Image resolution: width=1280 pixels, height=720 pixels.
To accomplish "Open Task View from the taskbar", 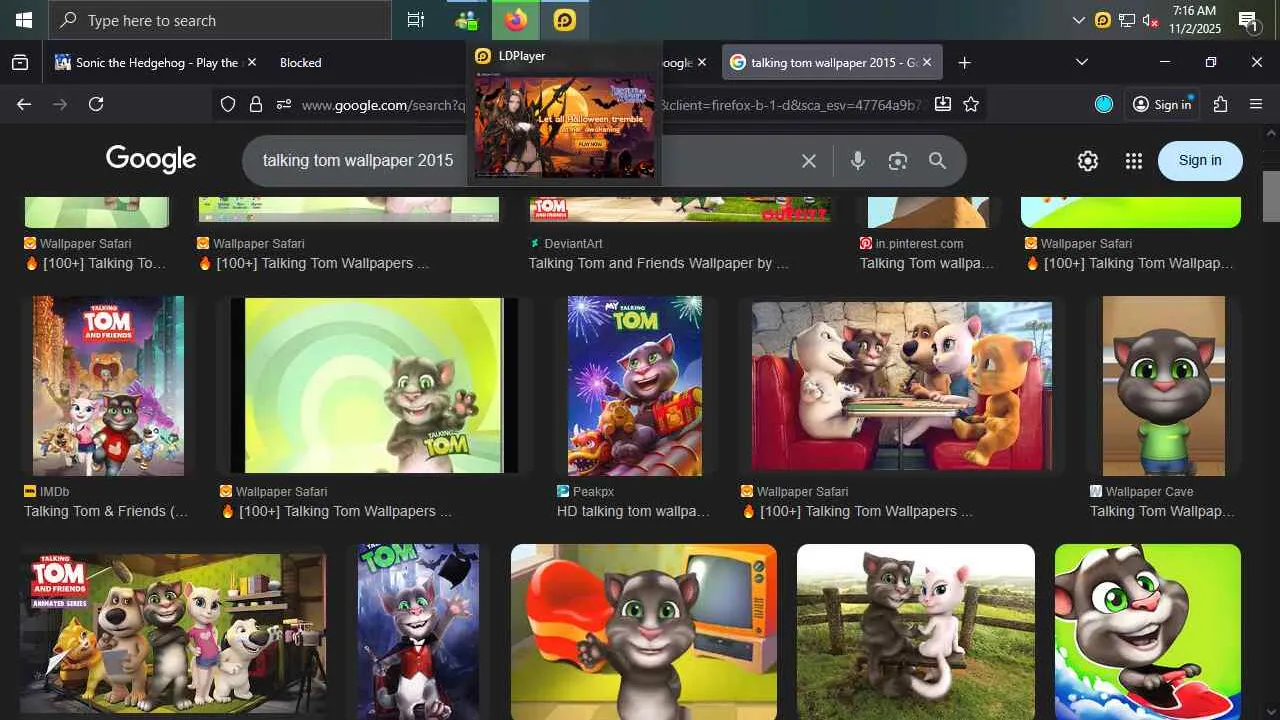I will click(x=416, y=20).
